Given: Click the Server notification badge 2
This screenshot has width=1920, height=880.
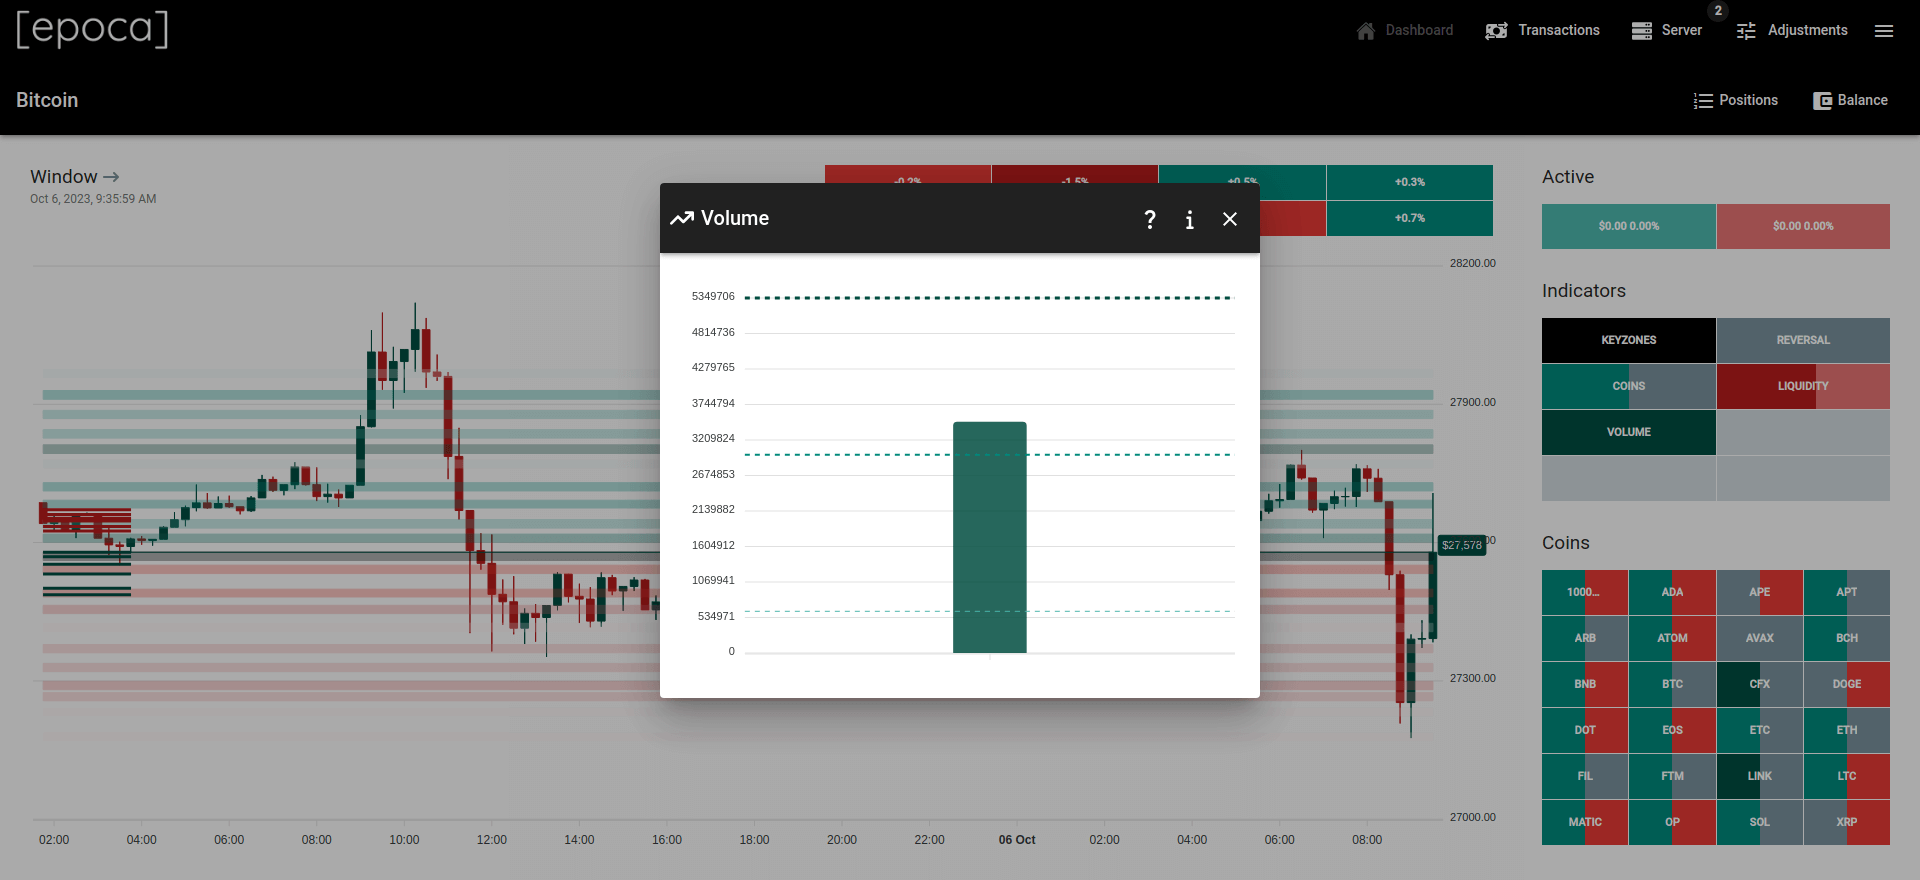Looking at the screenshot, I should point(1718,11).
